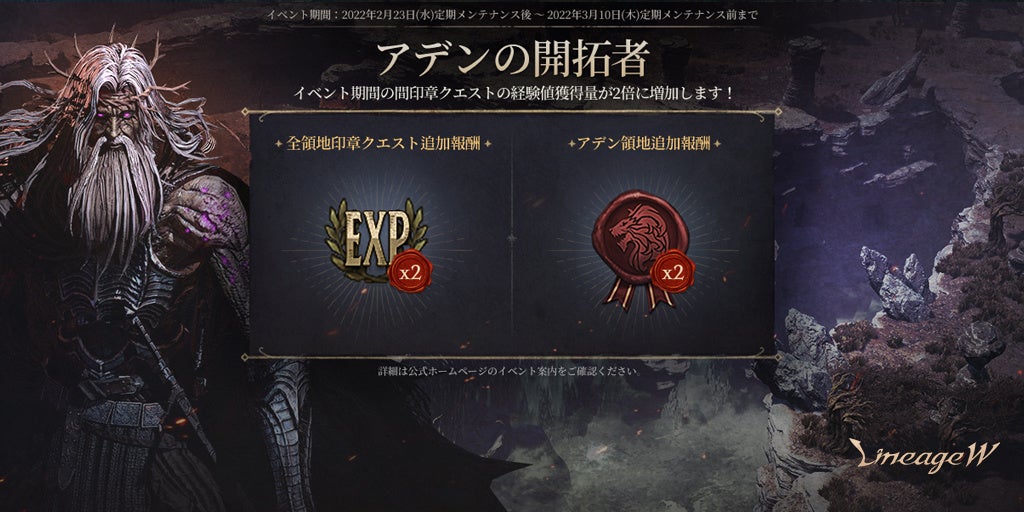This screenshot has width=1024, height=512.
Task: Click the x2 seal on EXP icon
Action: (409, 270)
